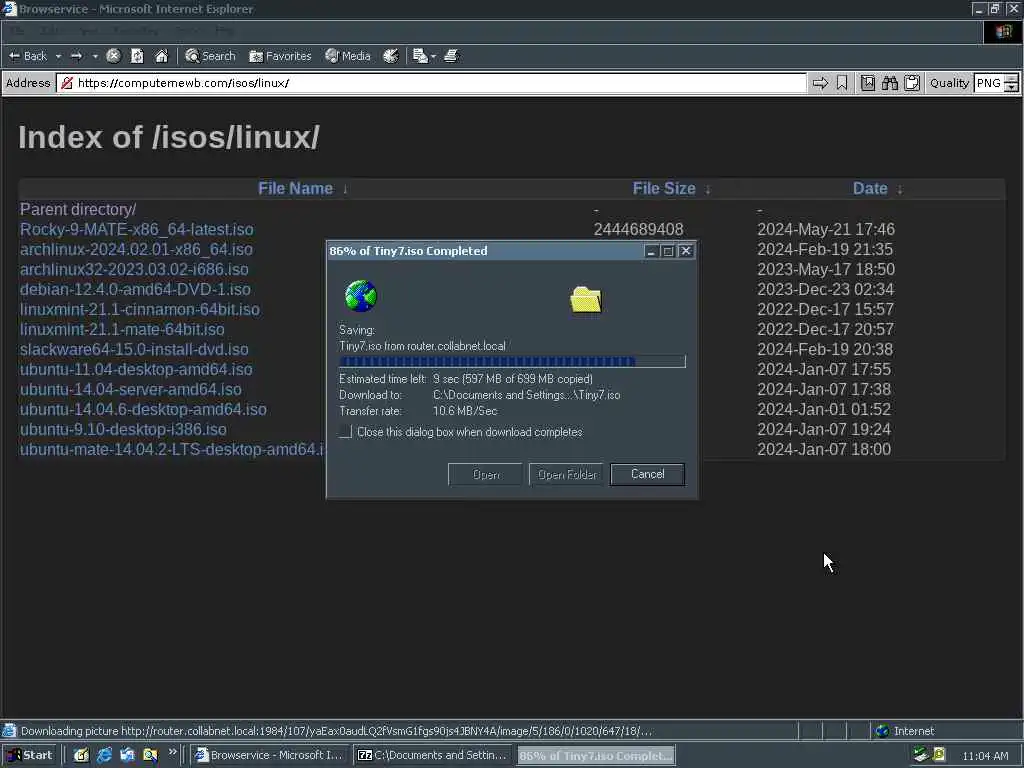
Task: Open the Media pane
Action: [348, 56]
